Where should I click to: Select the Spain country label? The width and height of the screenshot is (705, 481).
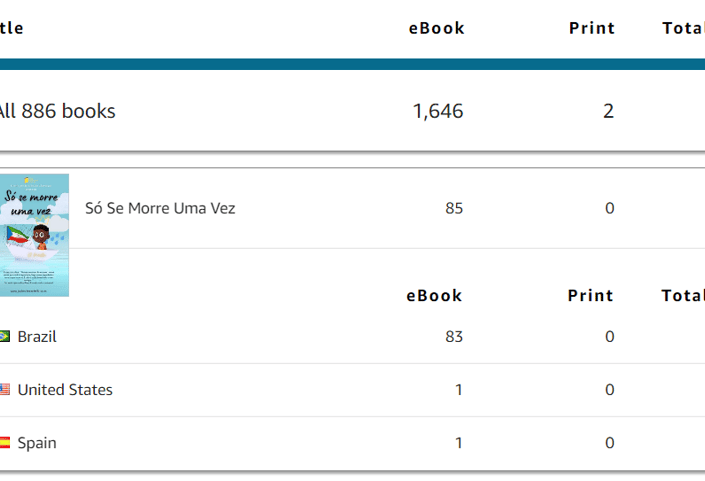pyautogui.click(x=37, y=443)
